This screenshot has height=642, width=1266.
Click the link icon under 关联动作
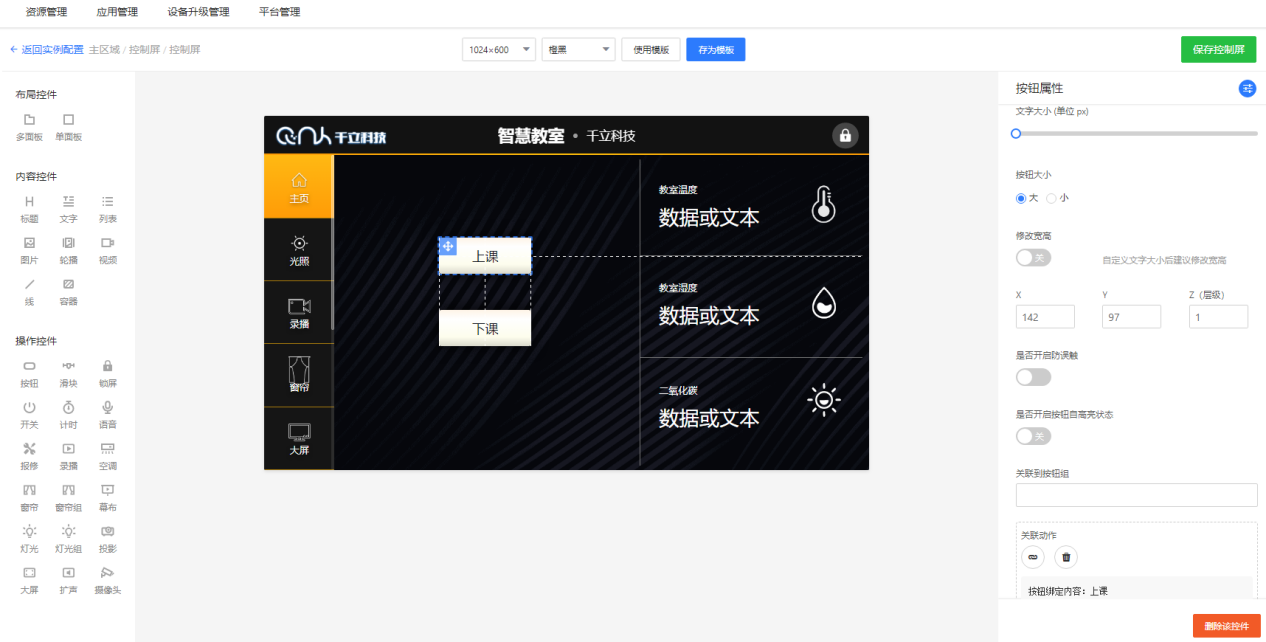click(1032, 557)
